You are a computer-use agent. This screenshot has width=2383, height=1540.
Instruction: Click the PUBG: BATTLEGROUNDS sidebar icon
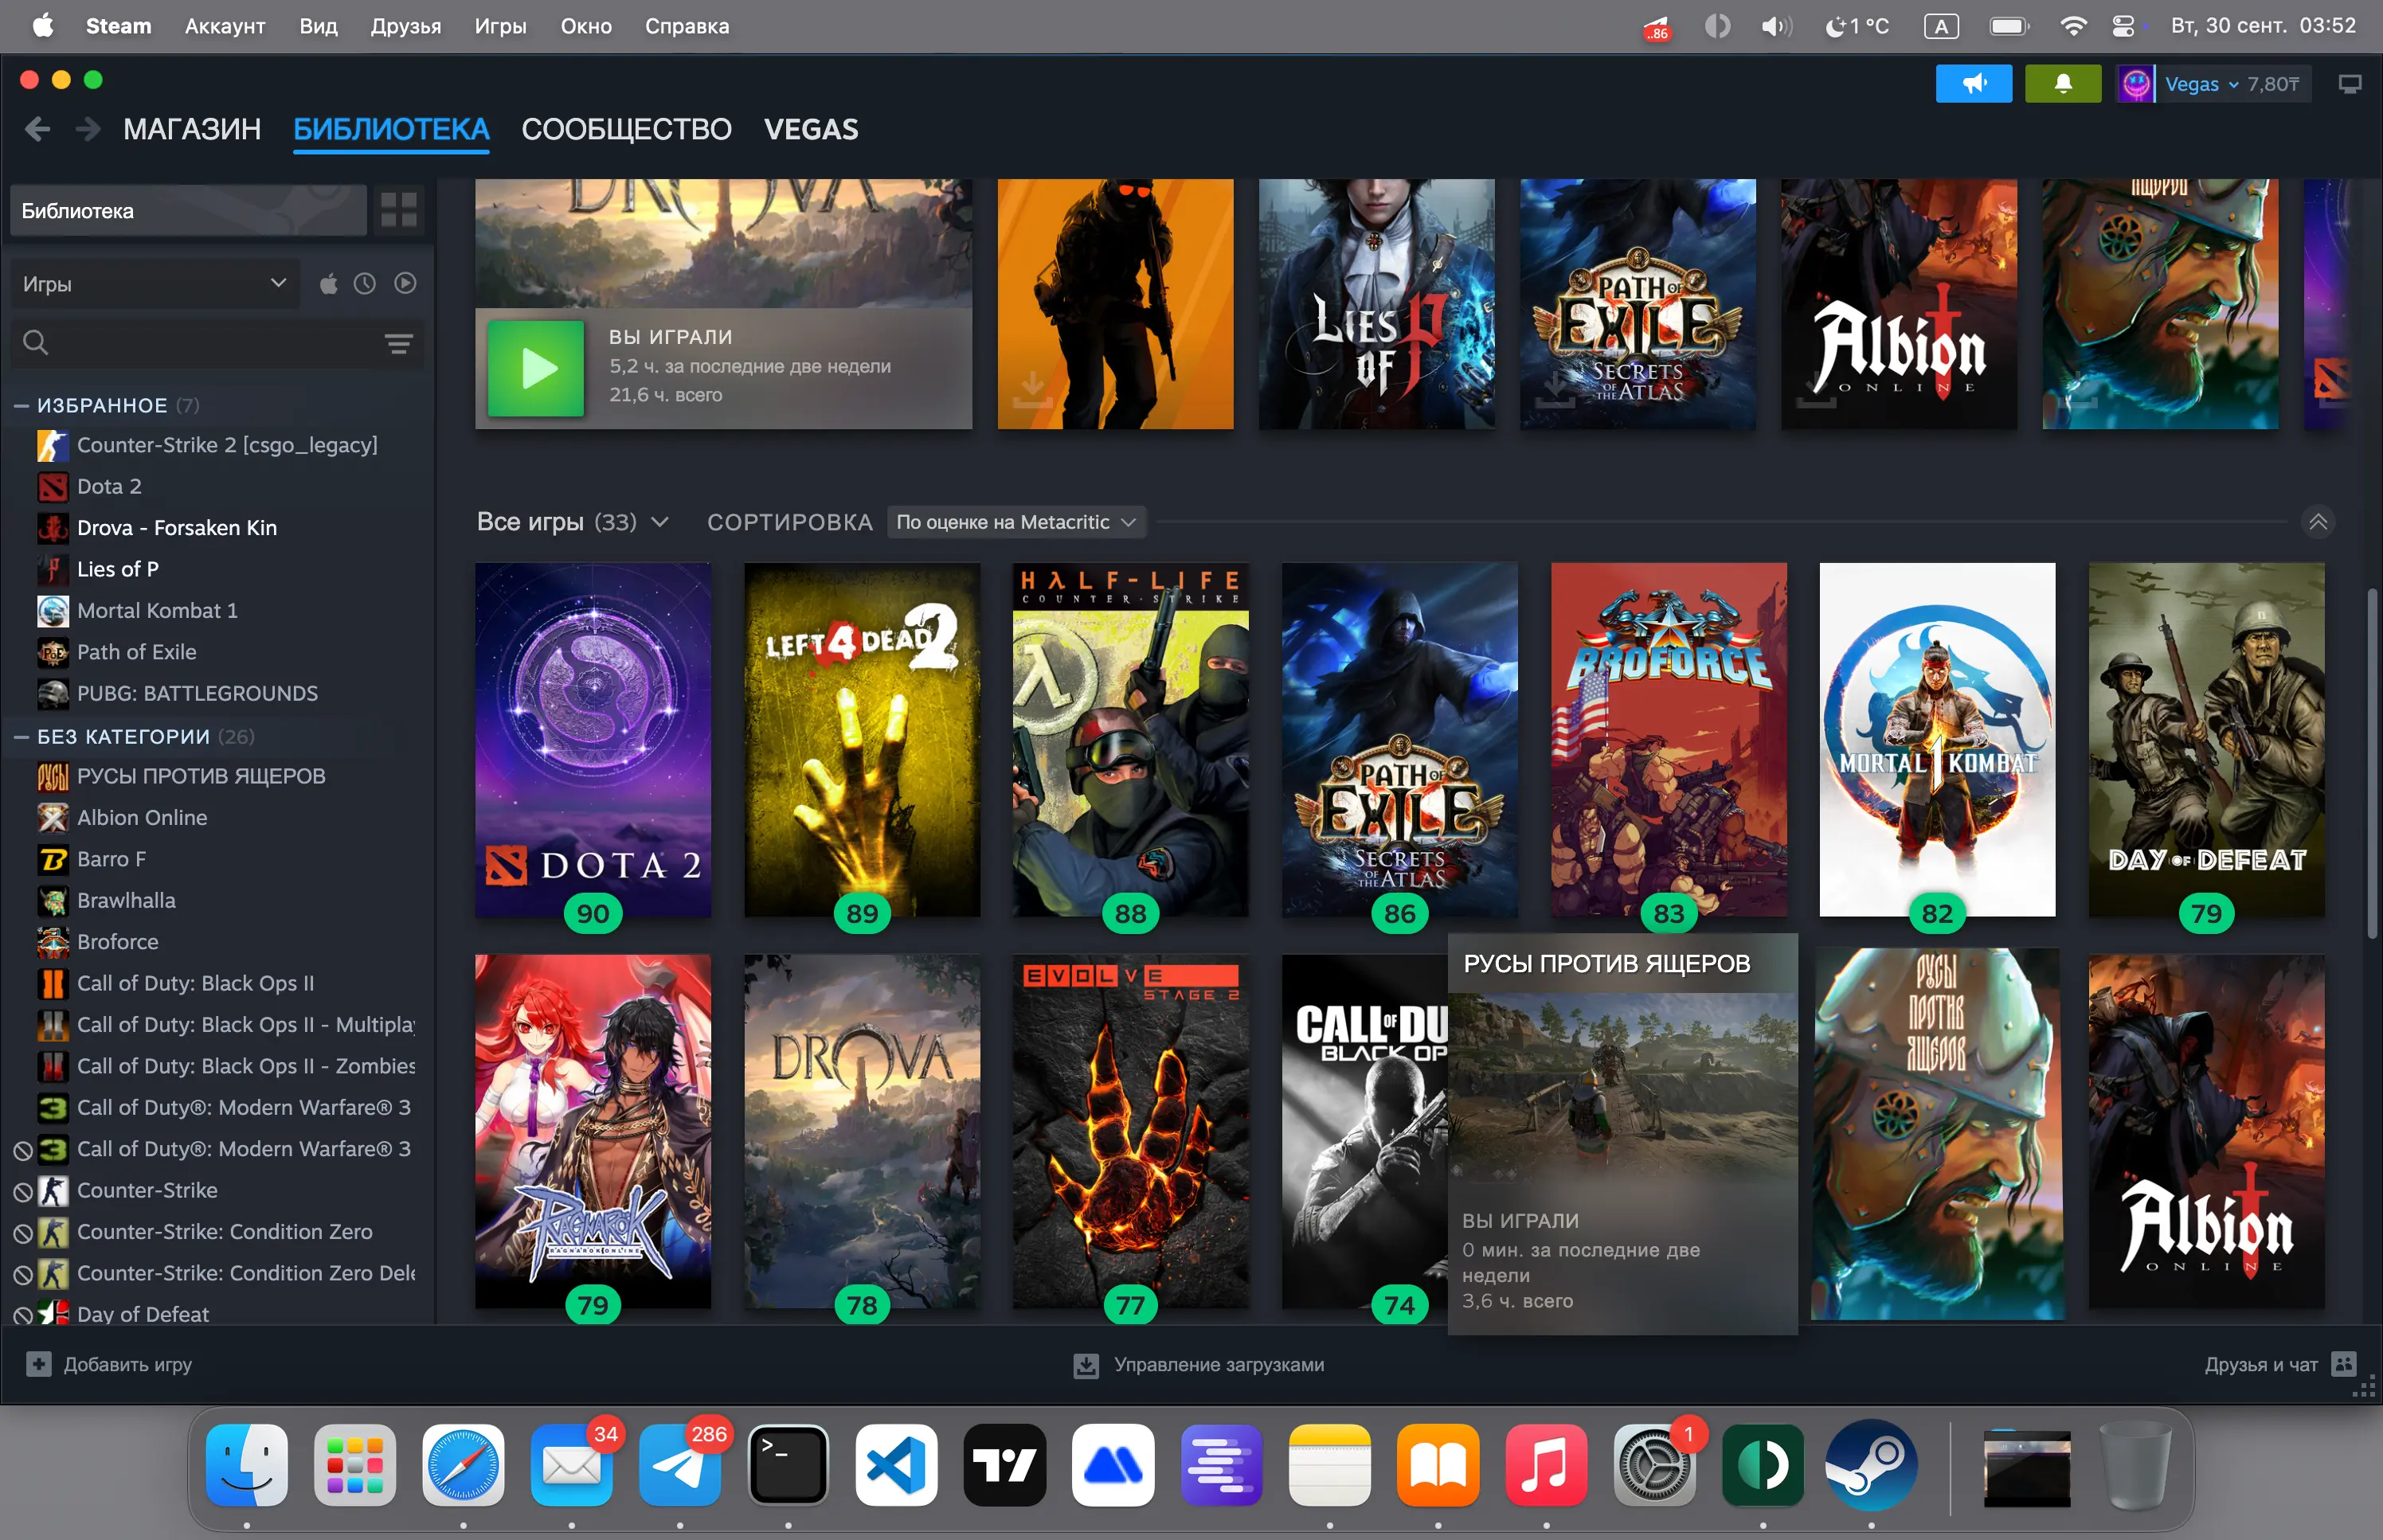pos(53,694)
